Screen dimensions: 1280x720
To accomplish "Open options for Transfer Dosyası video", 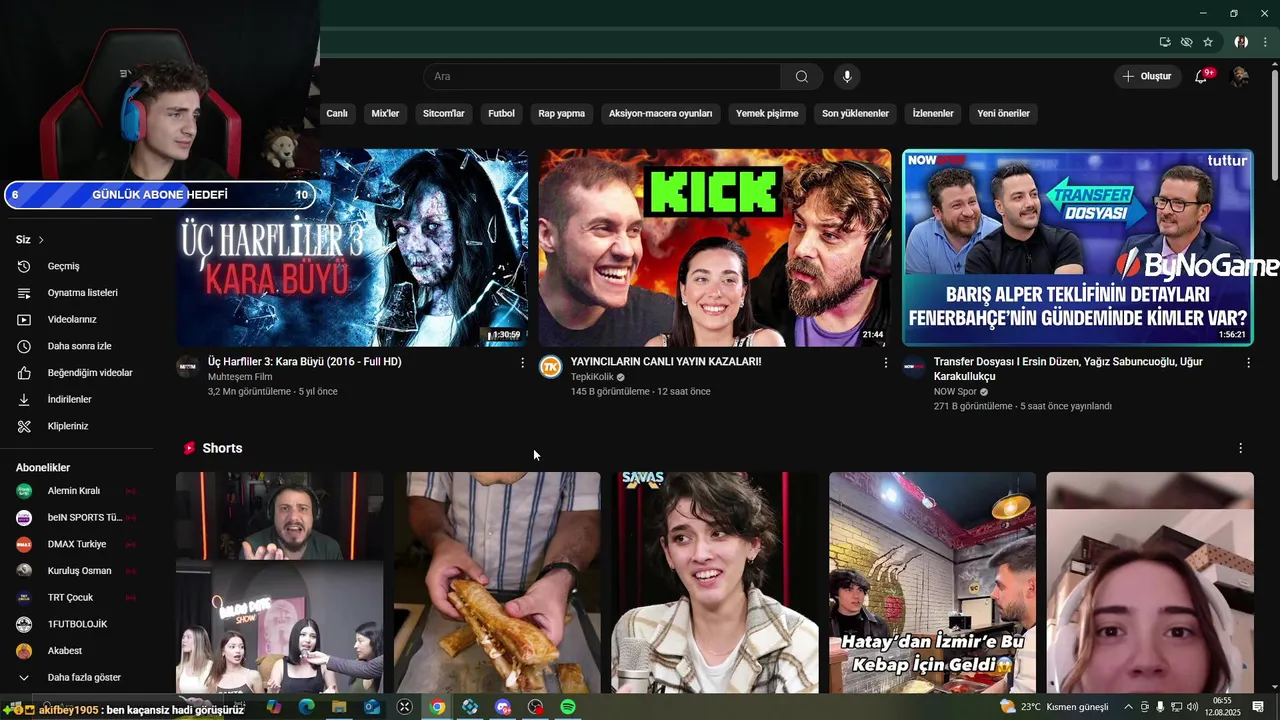I will point(1248,363).
